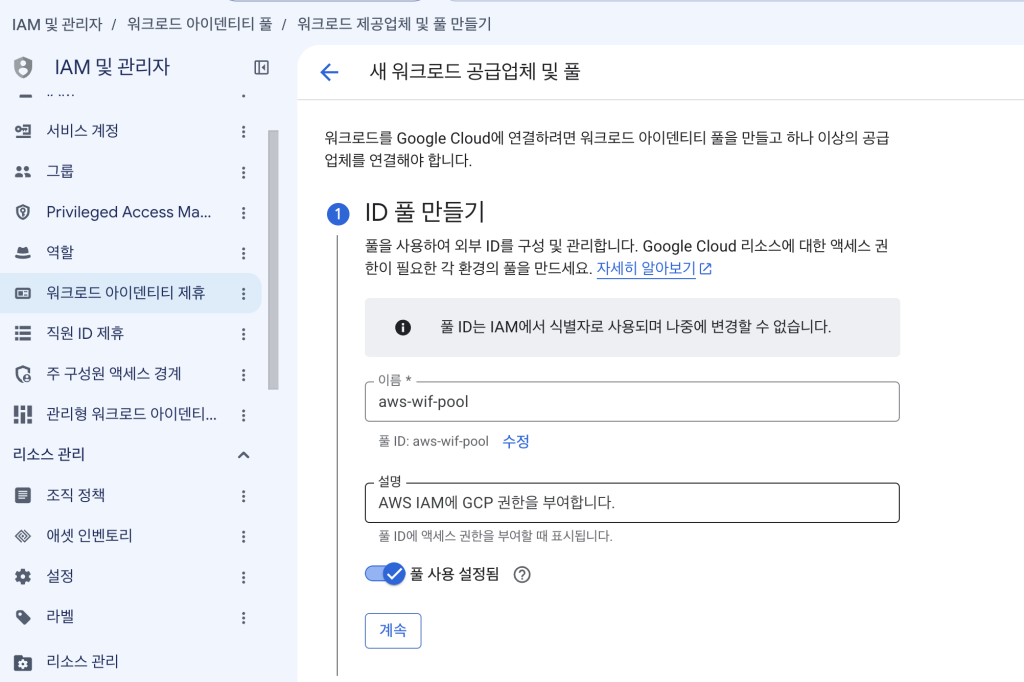The image size is (1024, 682).
Task: Open the help icon beside 풀 사용 설정됨
Action: point(522,575)
